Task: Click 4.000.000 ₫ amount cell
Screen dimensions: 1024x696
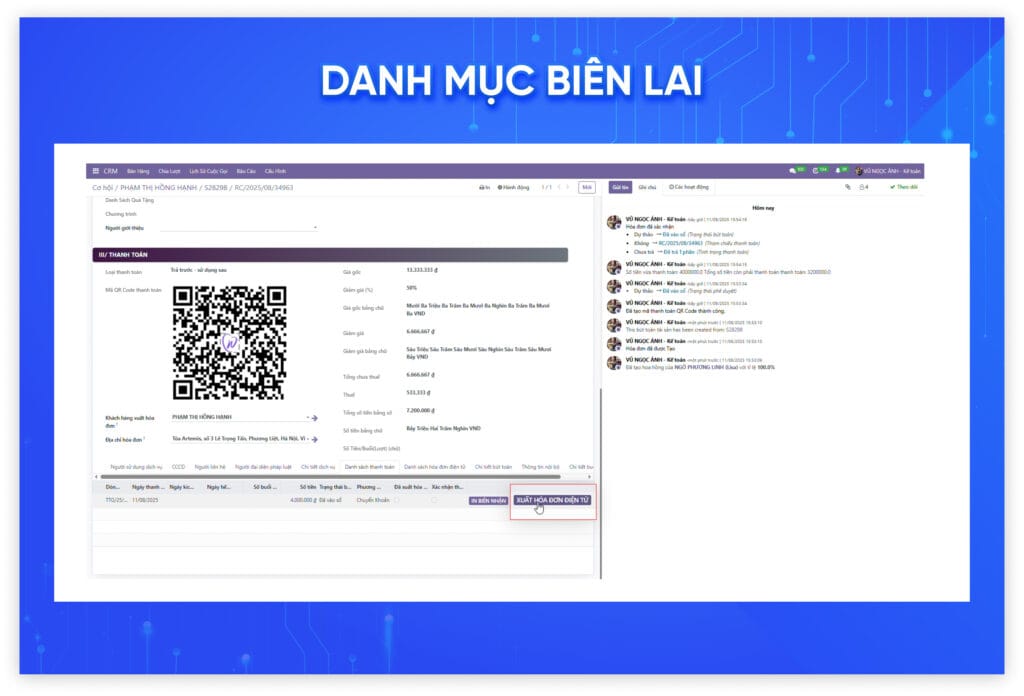Action: coord(303,500)
